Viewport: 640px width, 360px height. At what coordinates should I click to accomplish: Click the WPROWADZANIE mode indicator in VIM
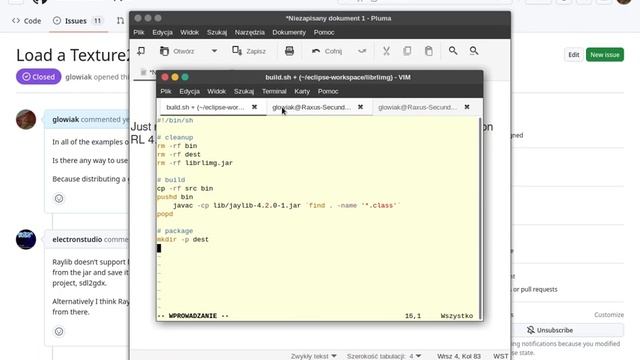[193, 316]
